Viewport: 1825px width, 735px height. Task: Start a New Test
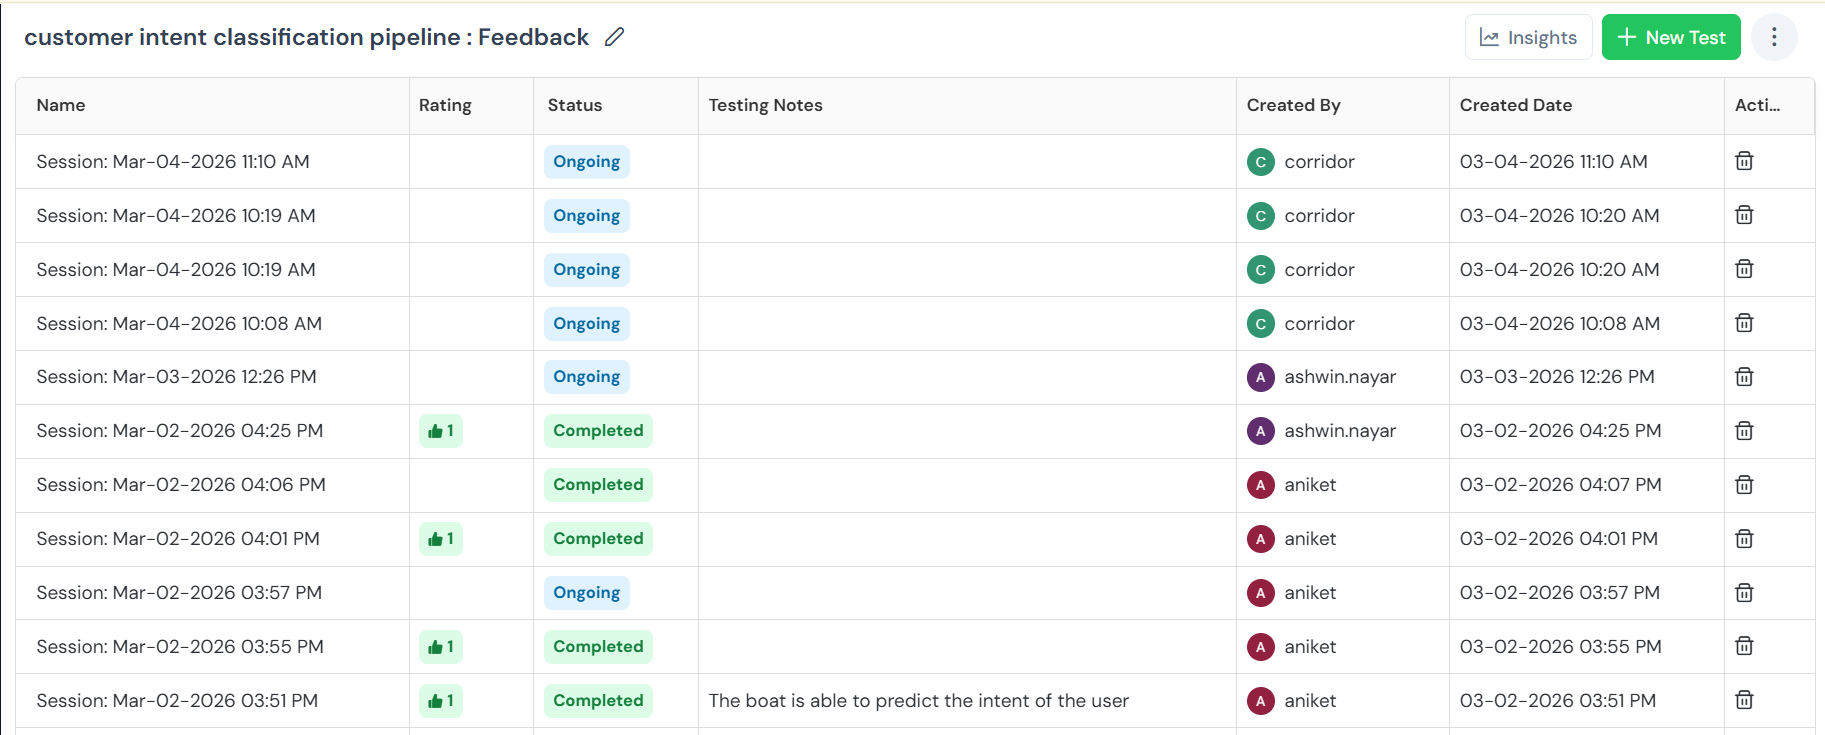[1670, 37]
